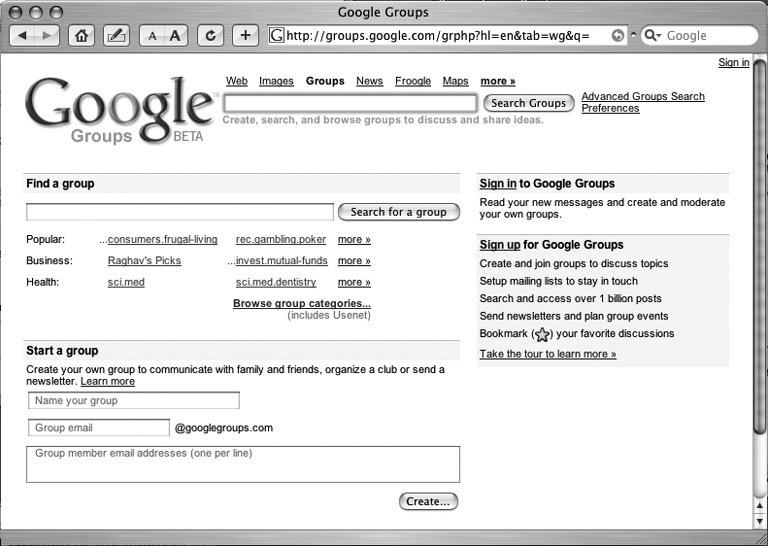Reload the page with the refresh icon

point(210,35)
